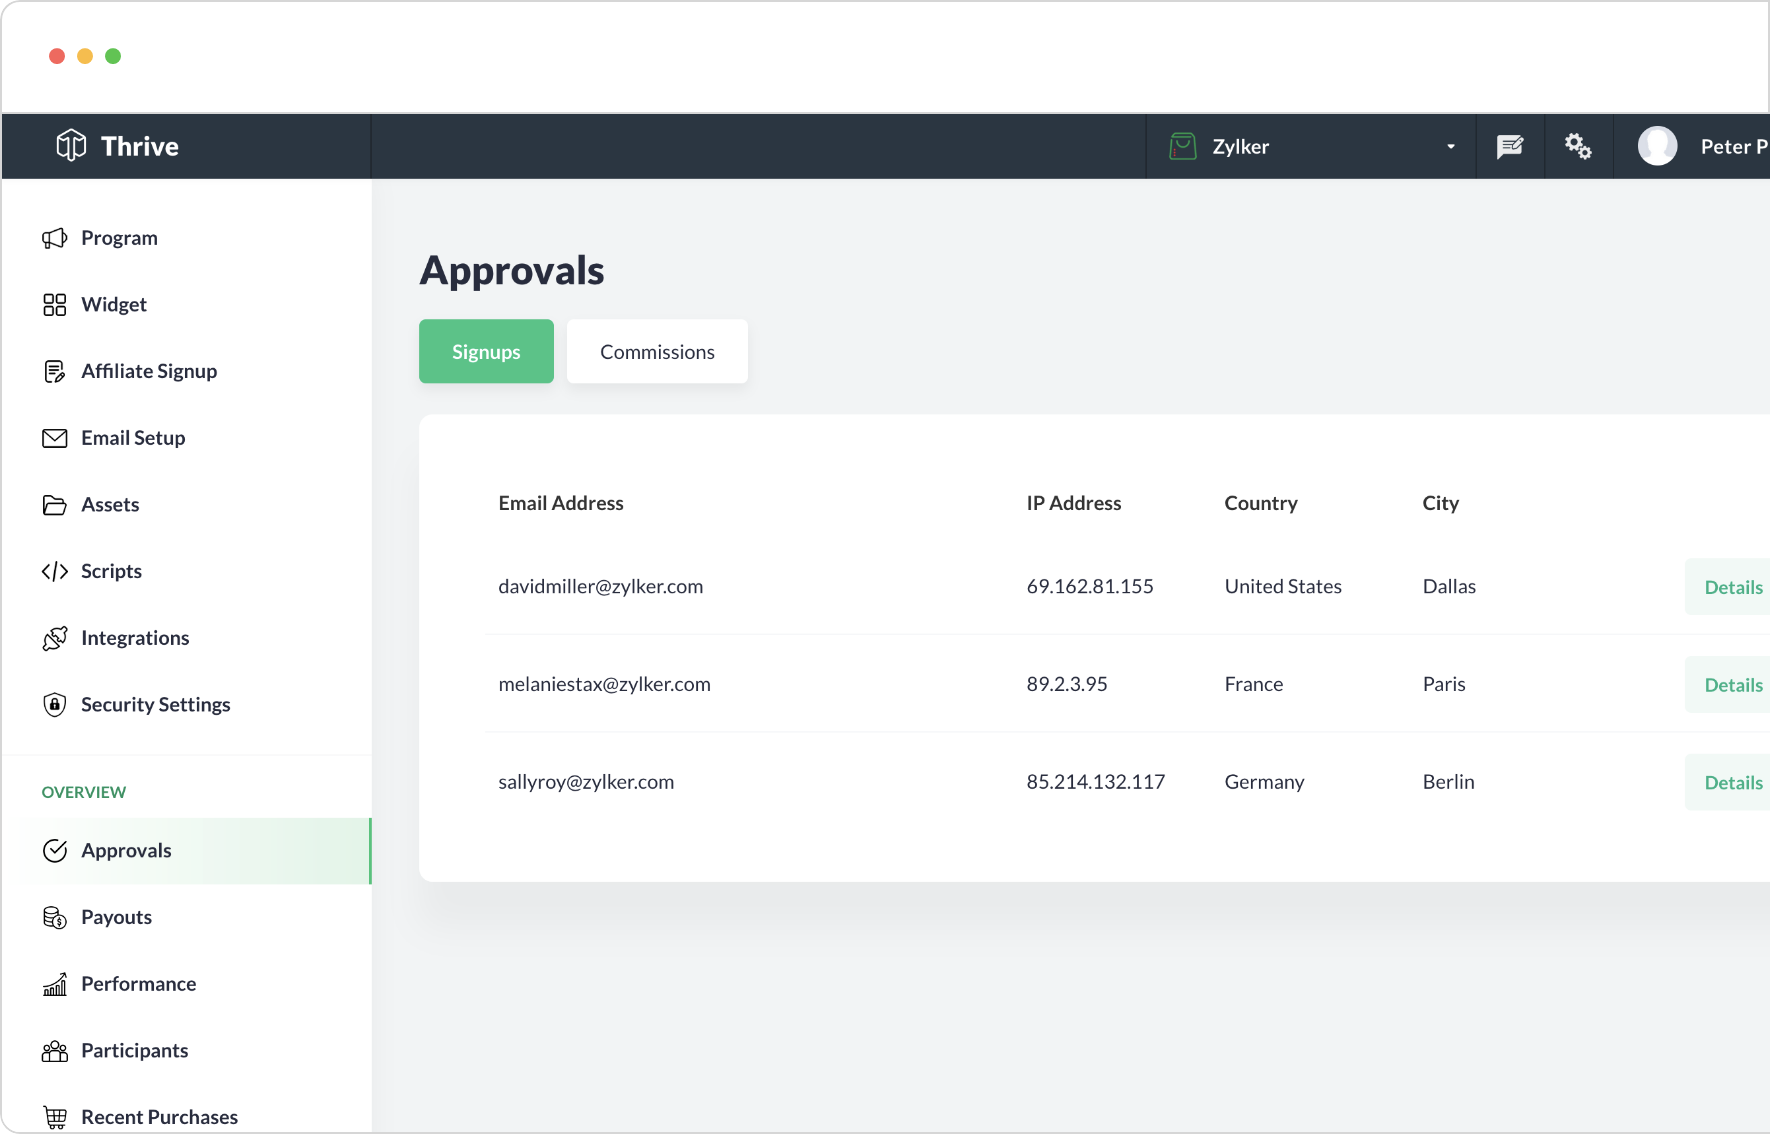1770x1134 pixels.
Task: Navigate to Affiliate Signup menu item
Action: [149, 371]
